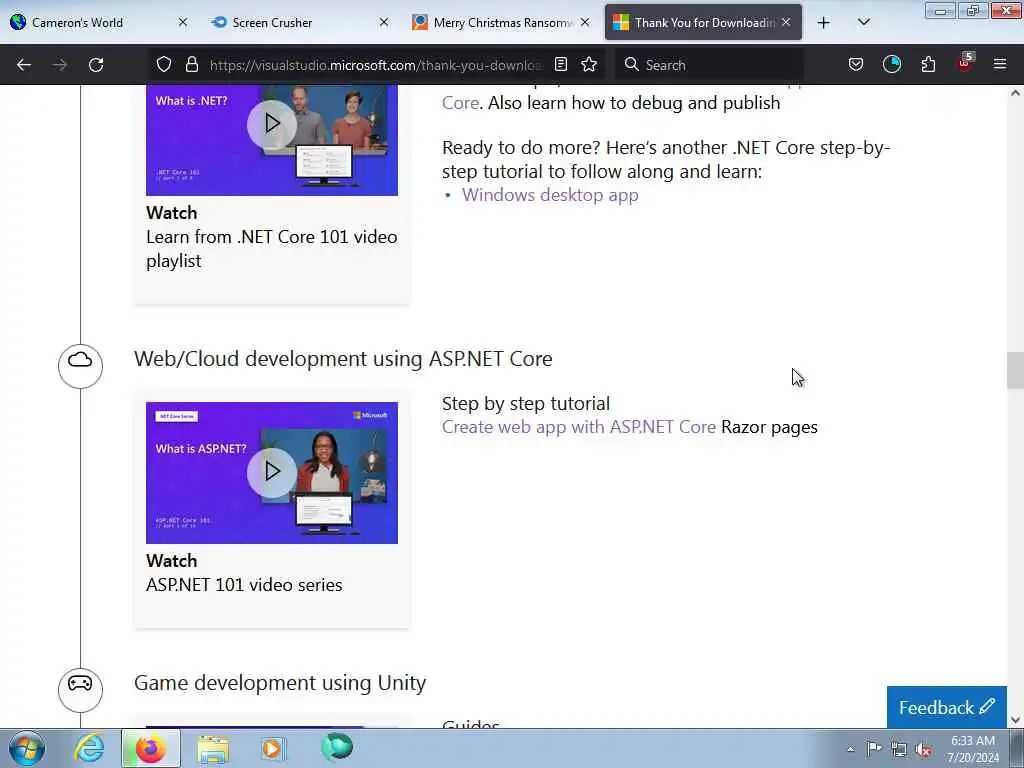Open the Save to Pocket icon
1024x768 pixels.
(856, 65)
